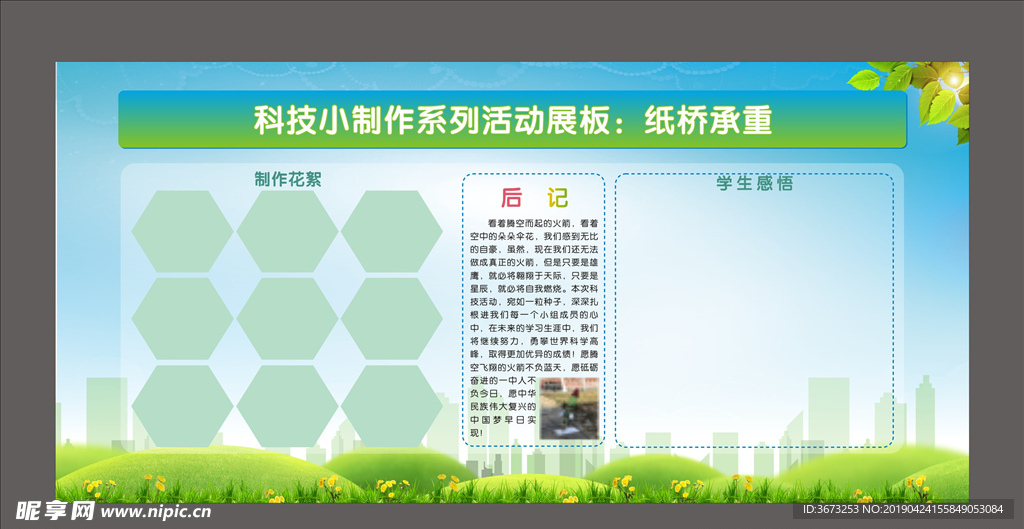Select the last hexagon in the top row
Screen dimensions: 1024x529
coord(391,232)
